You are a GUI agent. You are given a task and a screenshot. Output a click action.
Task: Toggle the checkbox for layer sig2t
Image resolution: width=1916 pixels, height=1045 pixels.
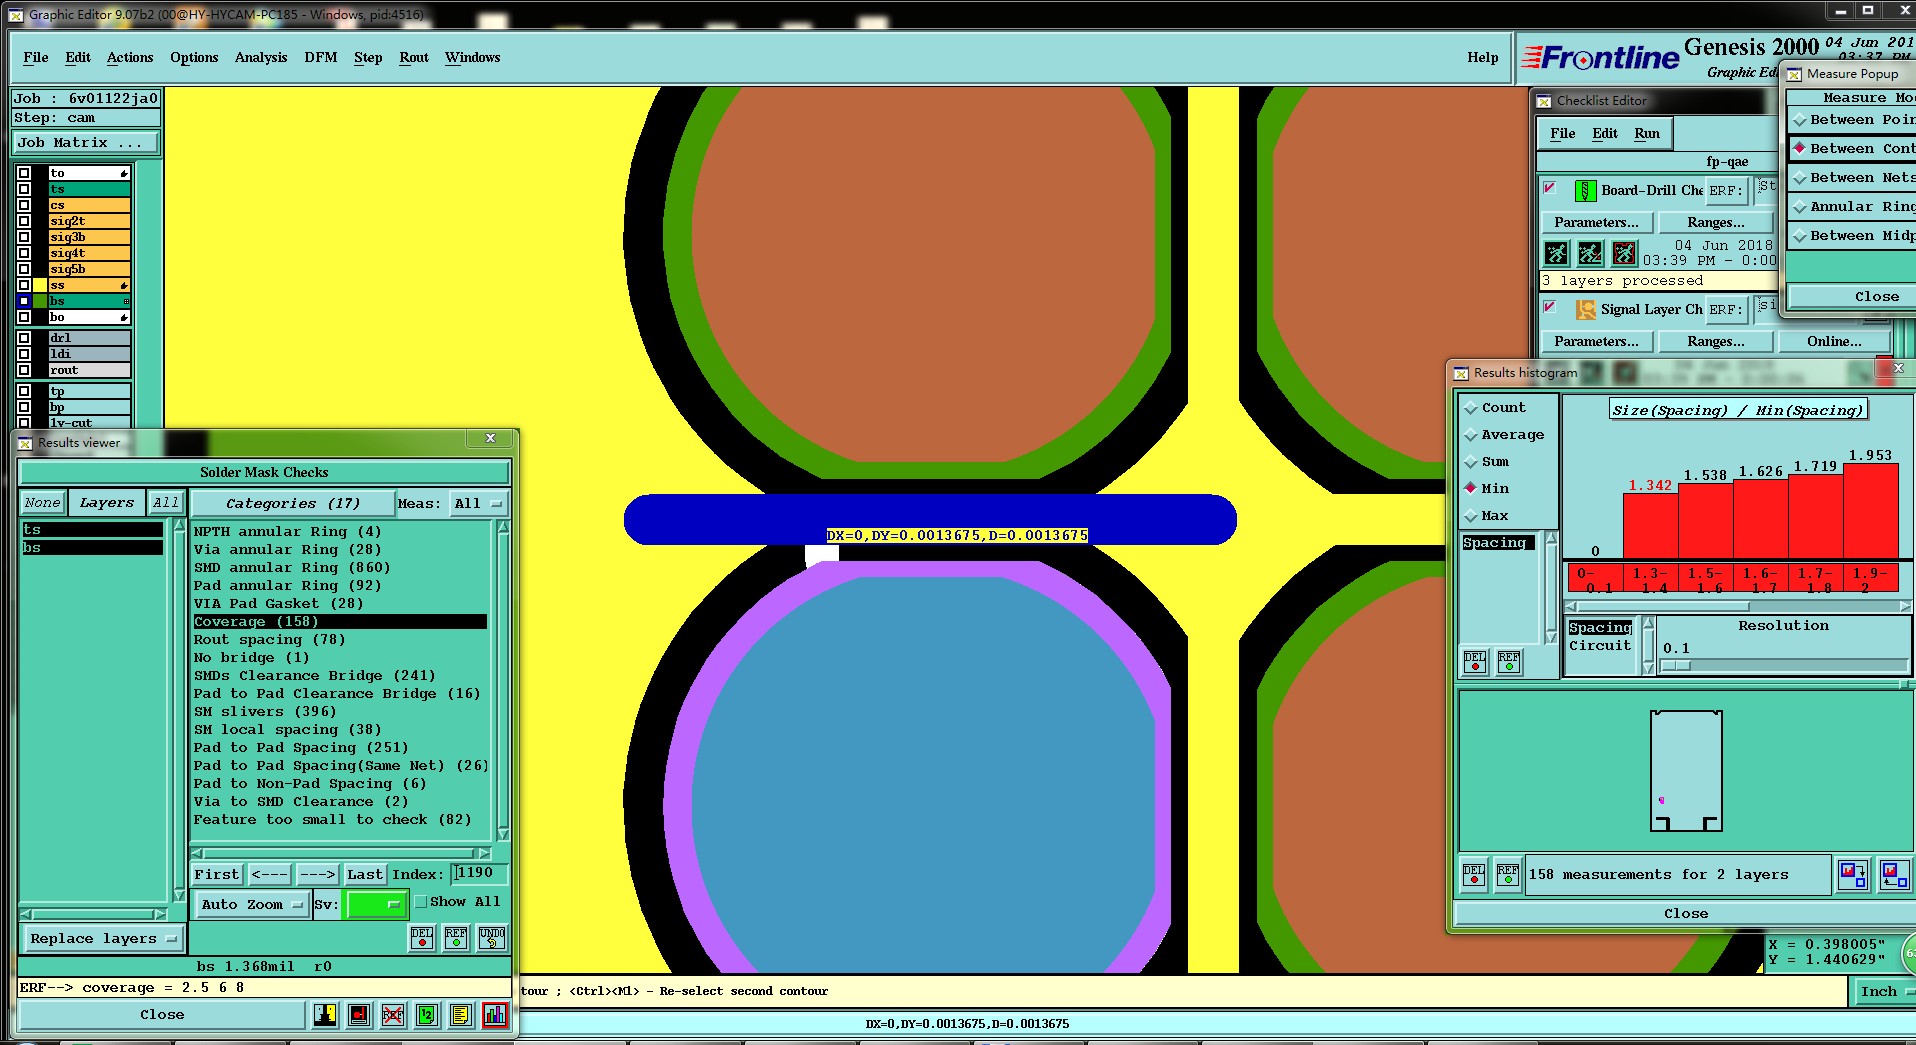(24, 221)
